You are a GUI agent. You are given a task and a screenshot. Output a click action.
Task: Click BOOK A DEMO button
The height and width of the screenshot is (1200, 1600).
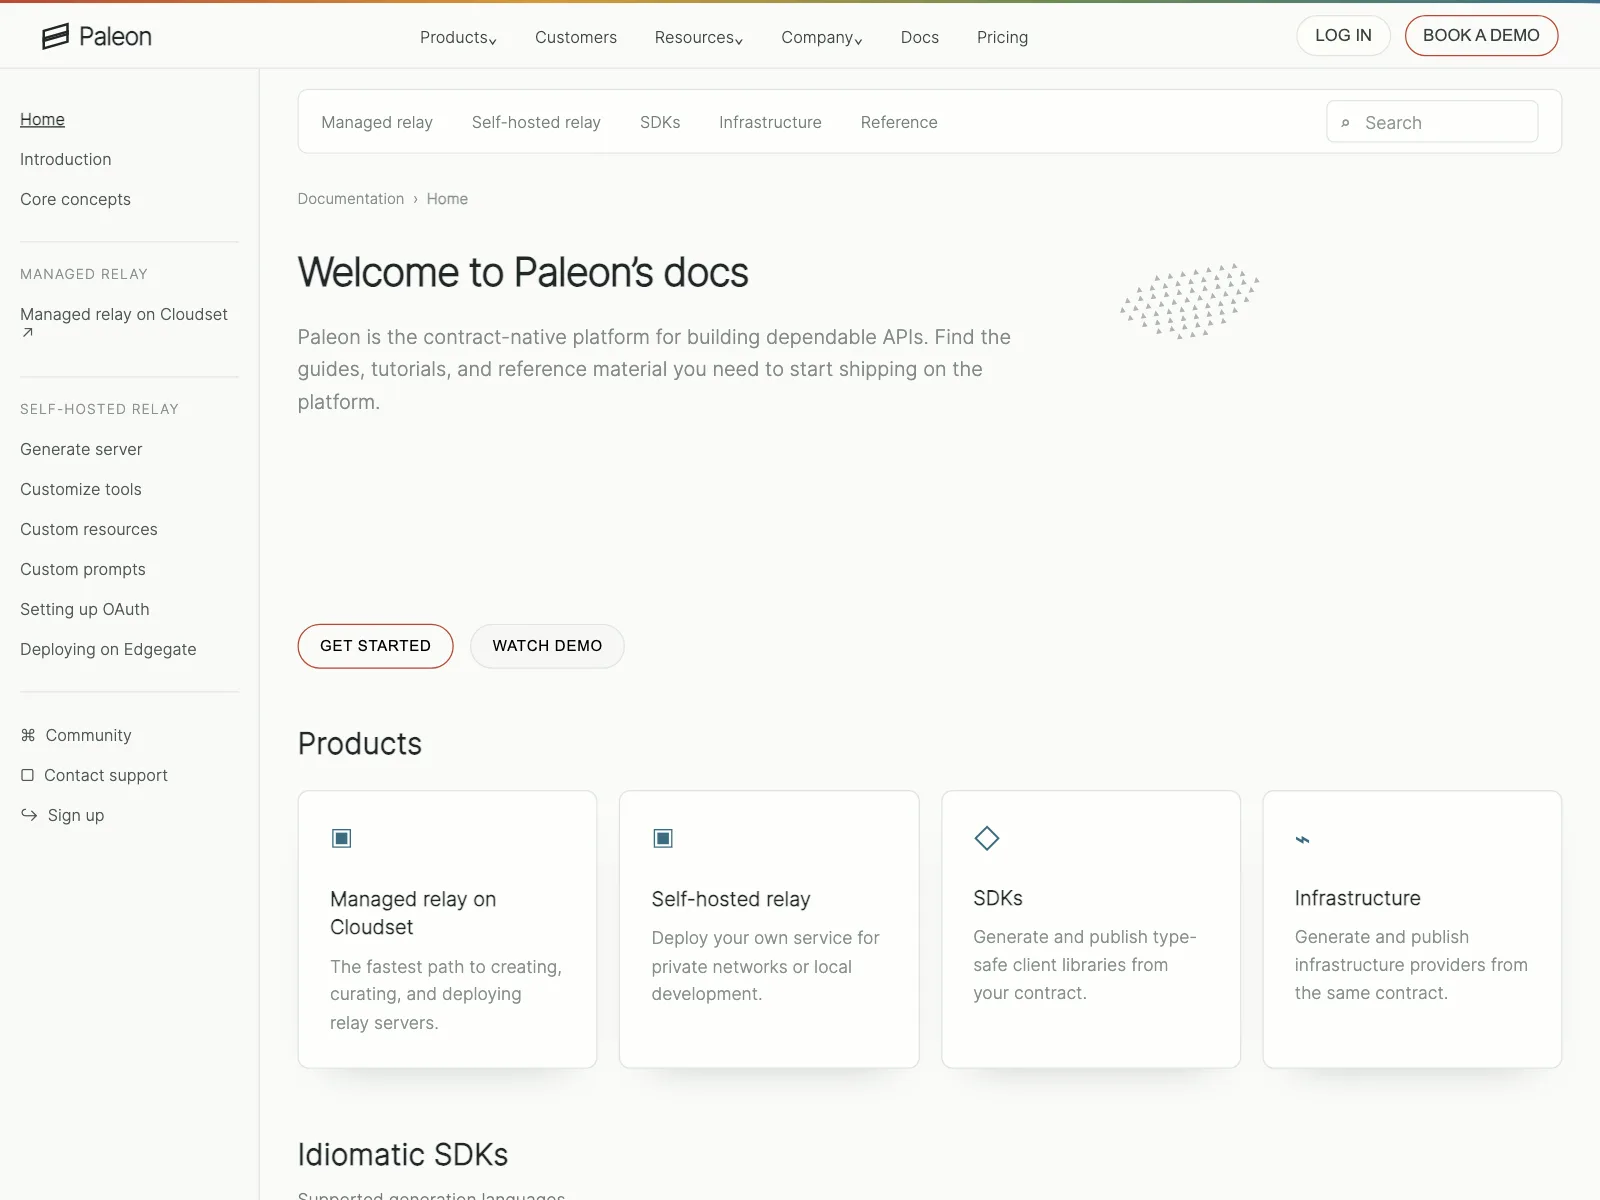1481,36
